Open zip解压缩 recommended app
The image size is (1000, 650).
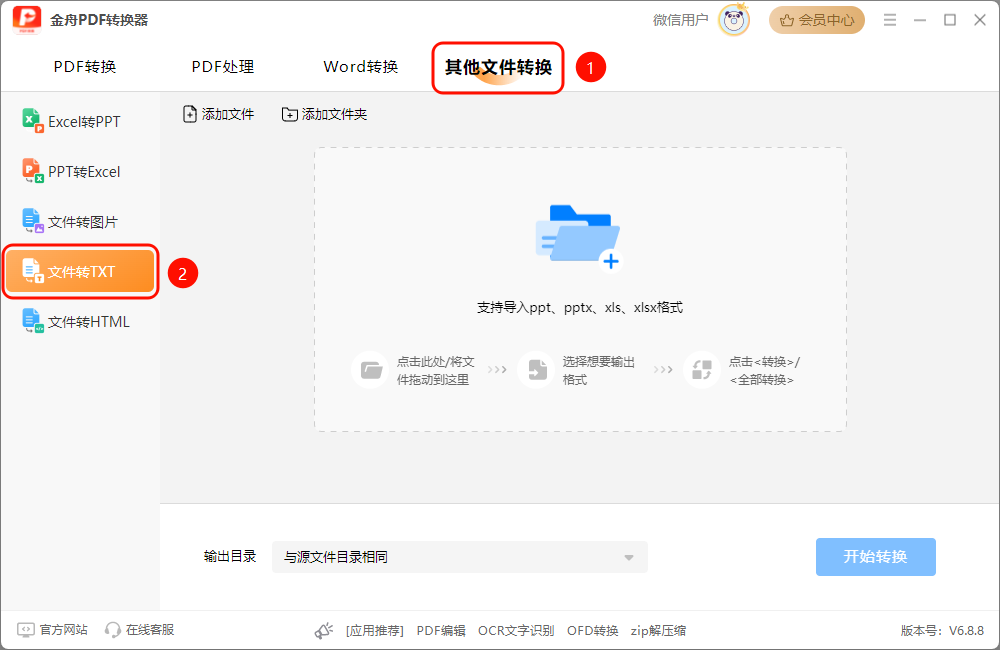click(x=658, y=631)
